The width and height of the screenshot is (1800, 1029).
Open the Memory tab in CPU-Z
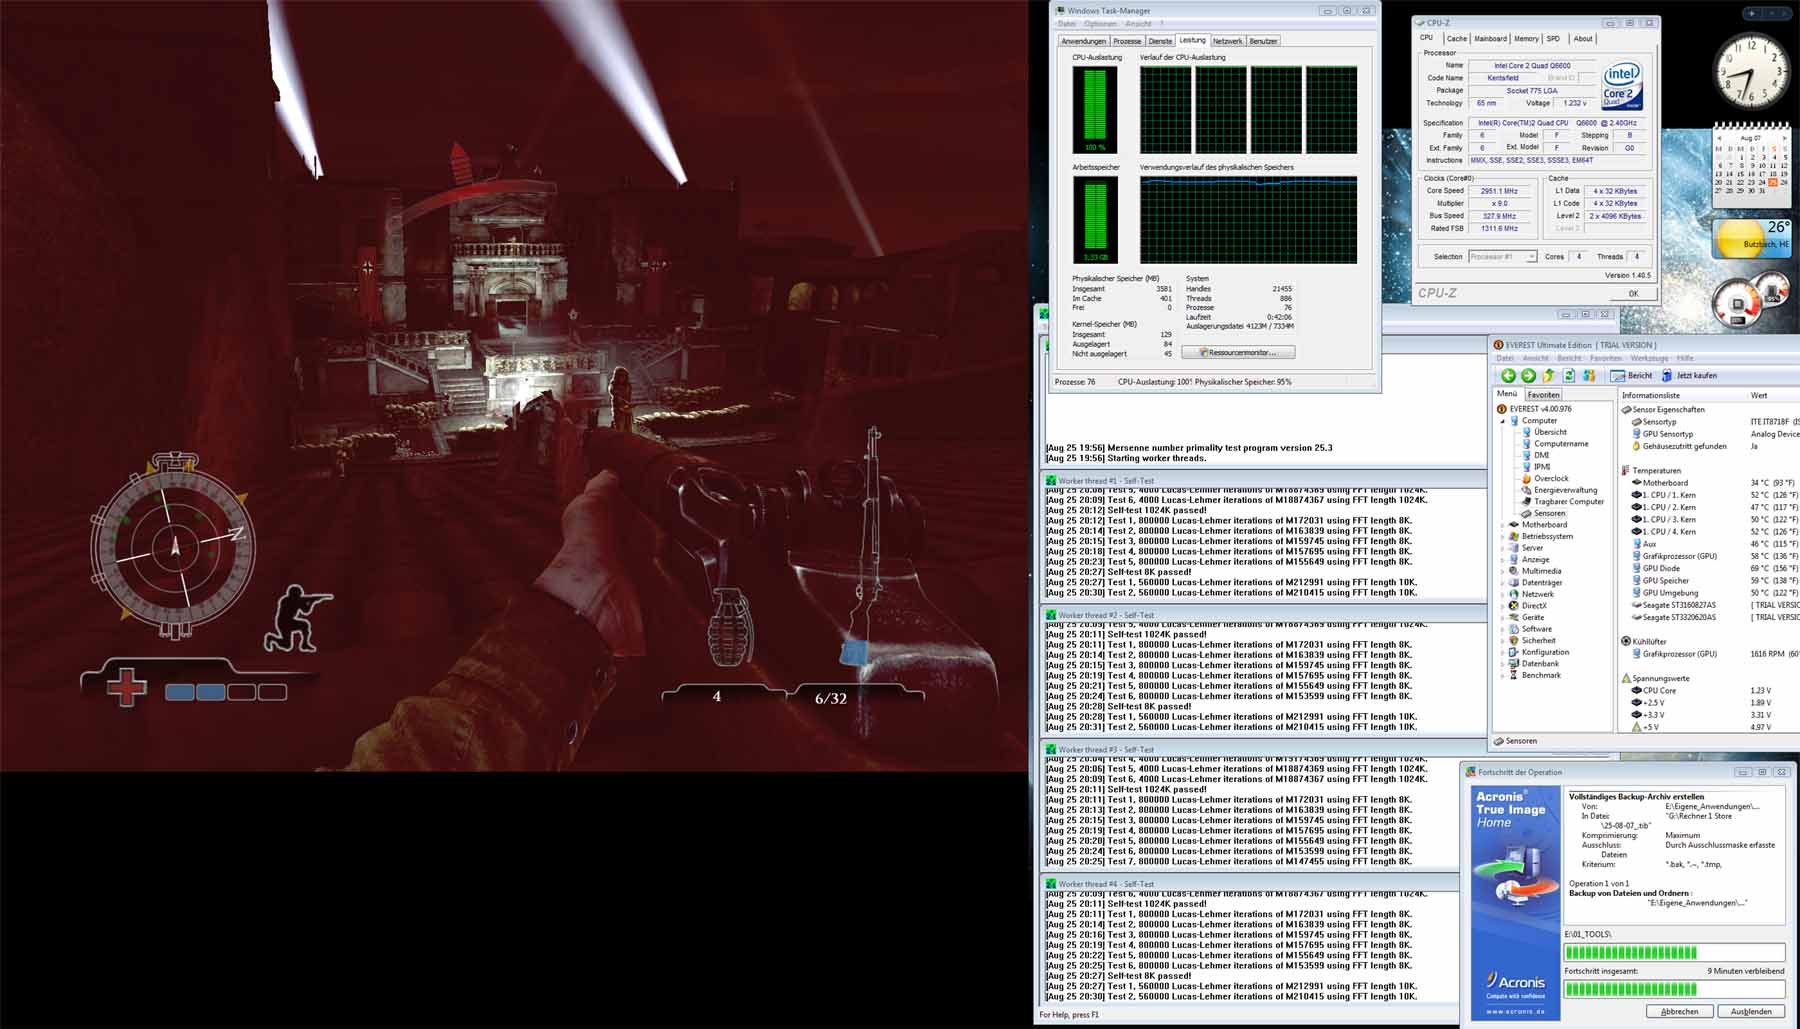click(1526, 39)
